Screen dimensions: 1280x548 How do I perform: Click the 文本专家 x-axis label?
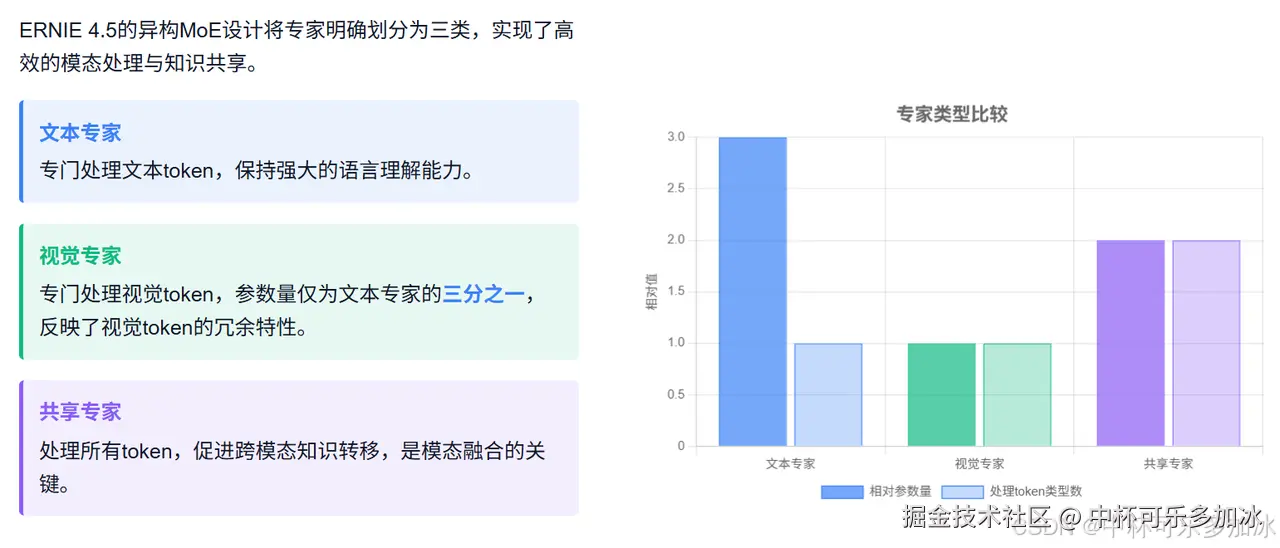point(790,464)
